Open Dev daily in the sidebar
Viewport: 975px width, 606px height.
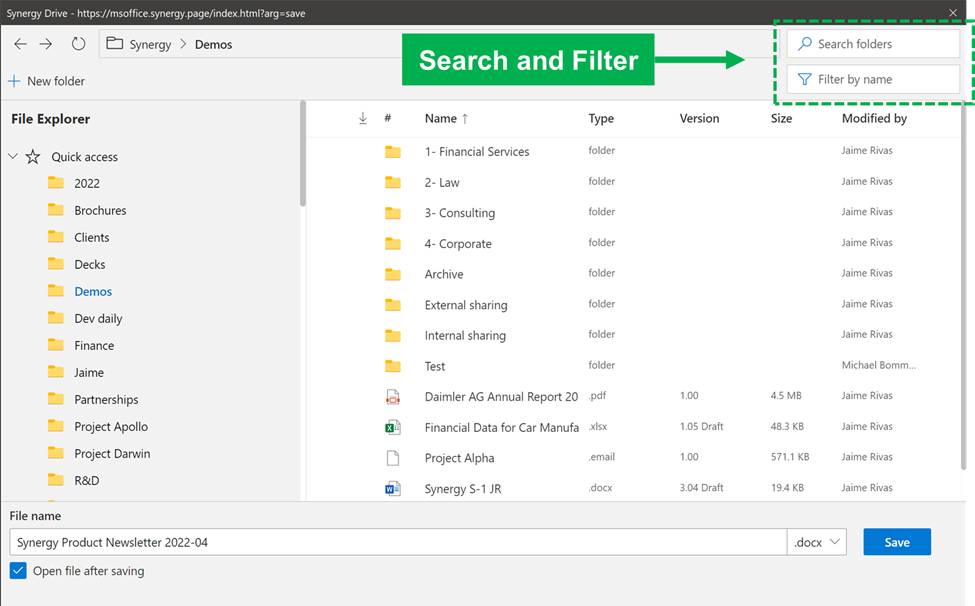pos(98,318)
